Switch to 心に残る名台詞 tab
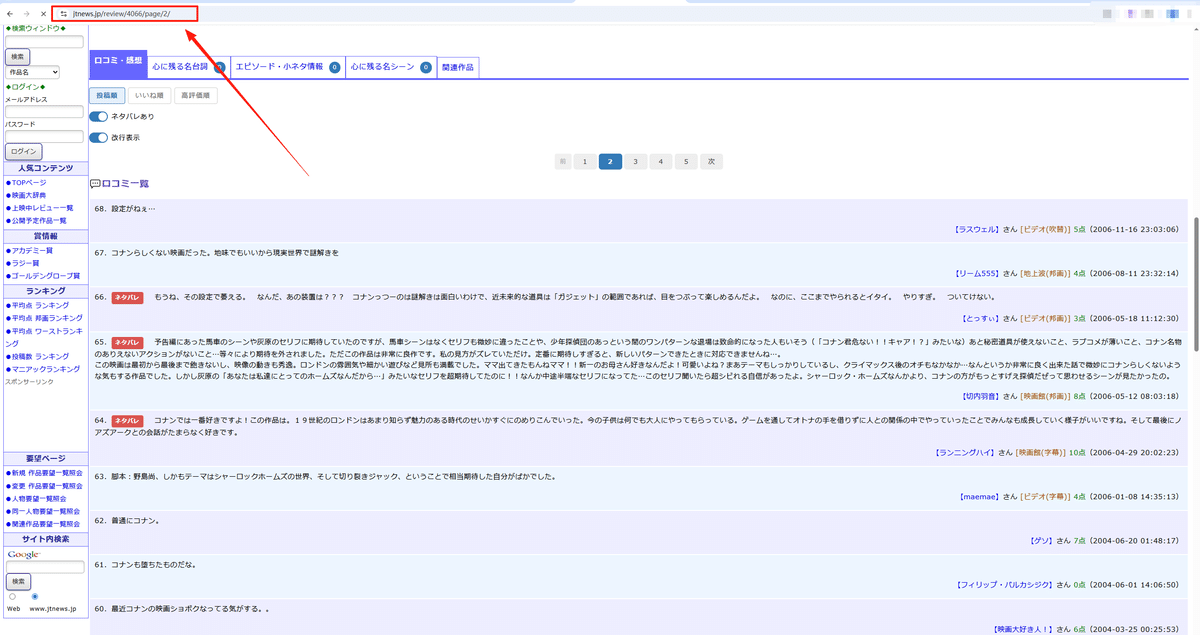This screenshot has width=1200, height=635. point(188,67)
